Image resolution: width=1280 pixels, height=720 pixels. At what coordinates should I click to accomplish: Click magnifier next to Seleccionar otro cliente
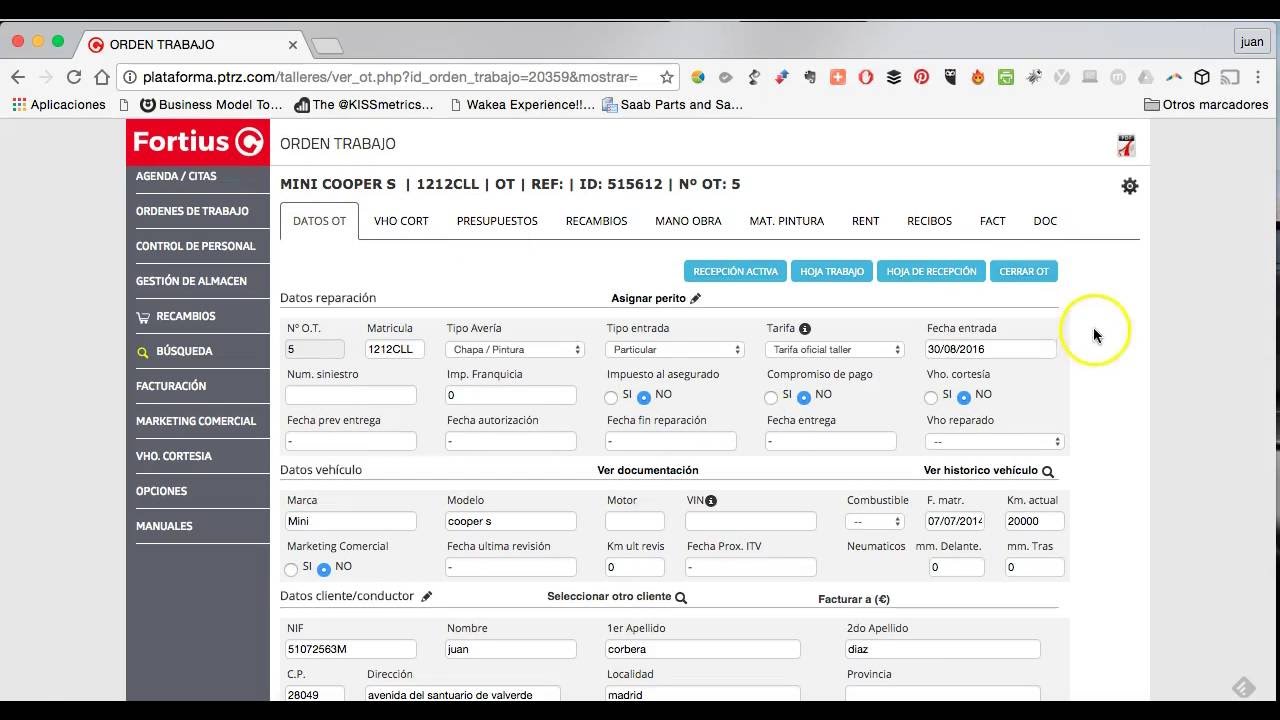coord(681,597)
